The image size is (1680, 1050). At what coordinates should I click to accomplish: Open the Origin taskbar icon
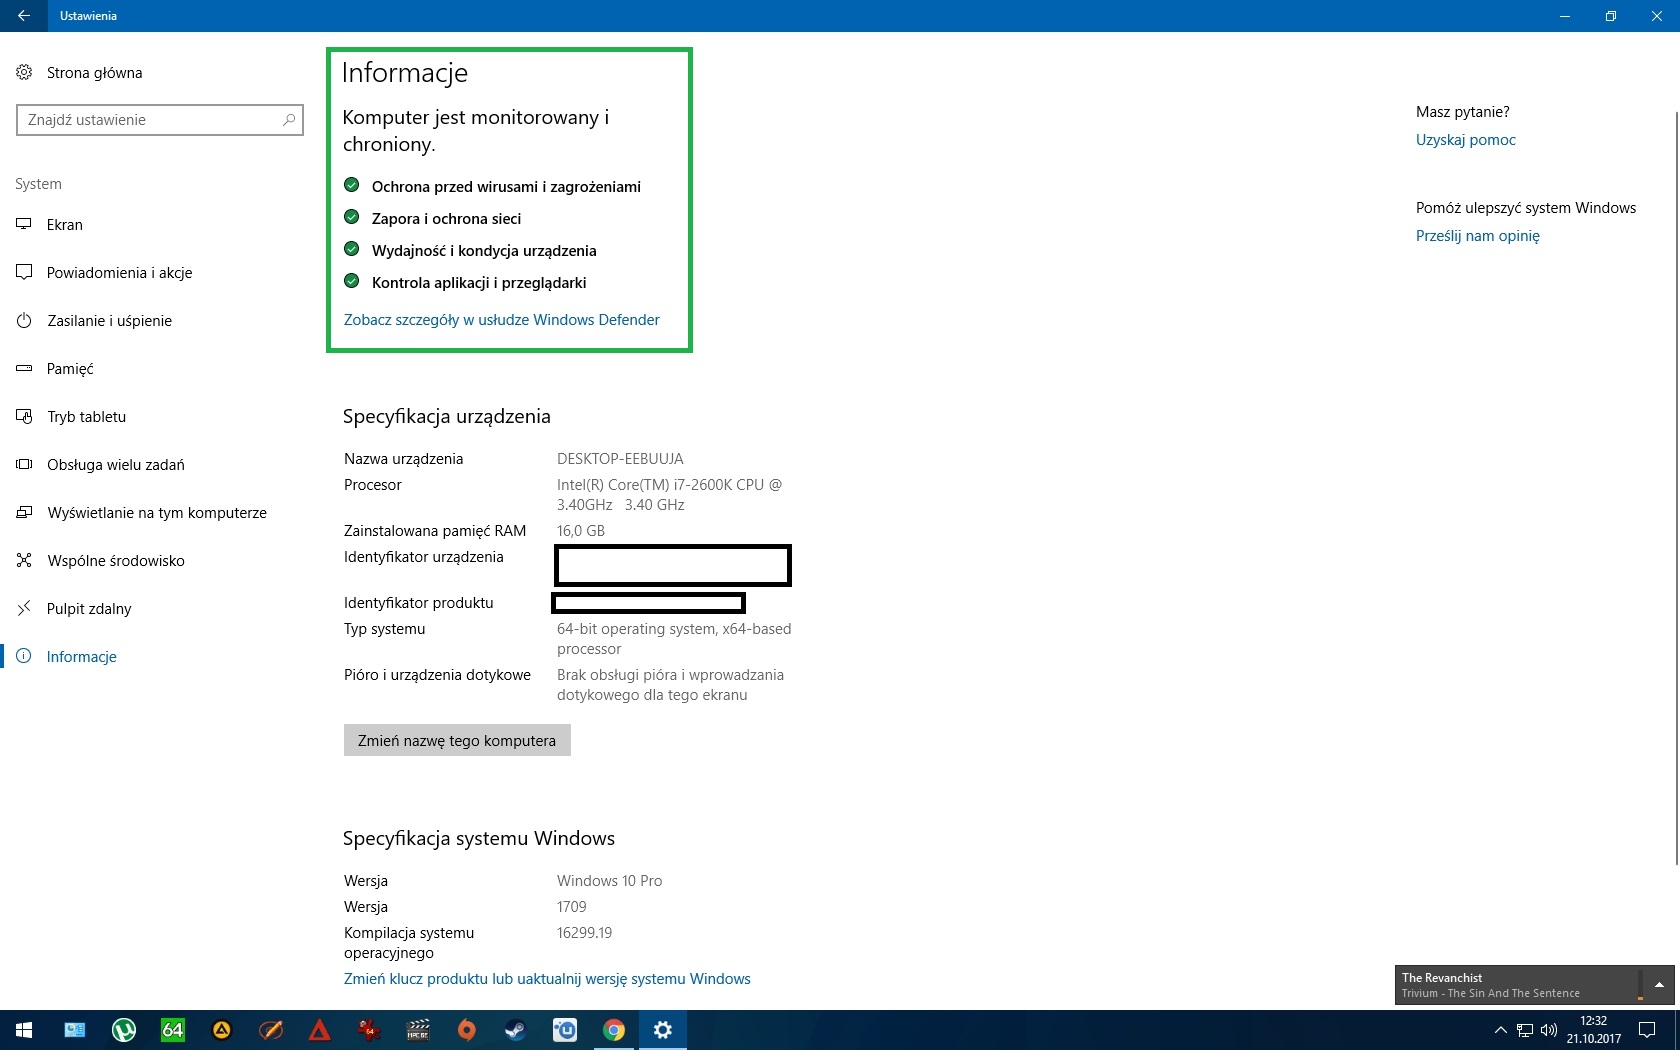[467, 1030]
